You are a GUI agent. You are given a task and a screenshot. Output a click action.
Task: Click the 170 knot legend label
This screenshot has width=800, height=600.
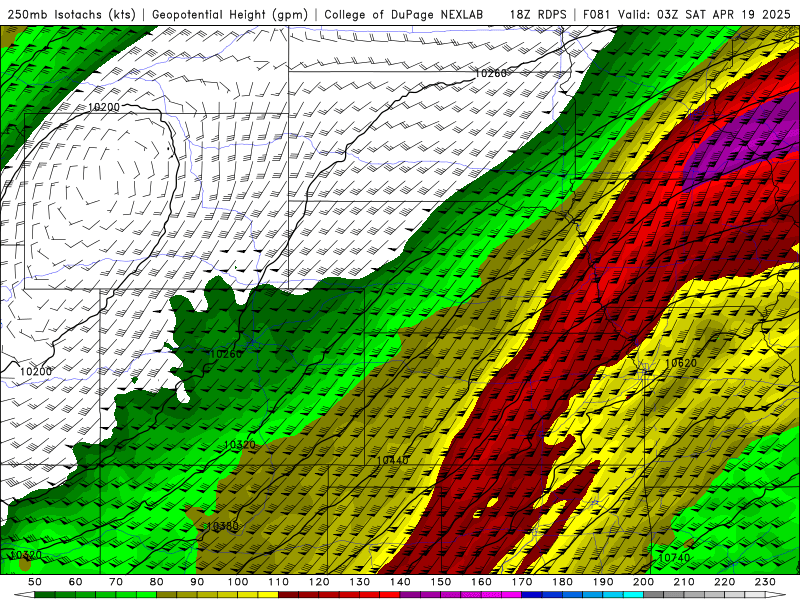point(522,582)
